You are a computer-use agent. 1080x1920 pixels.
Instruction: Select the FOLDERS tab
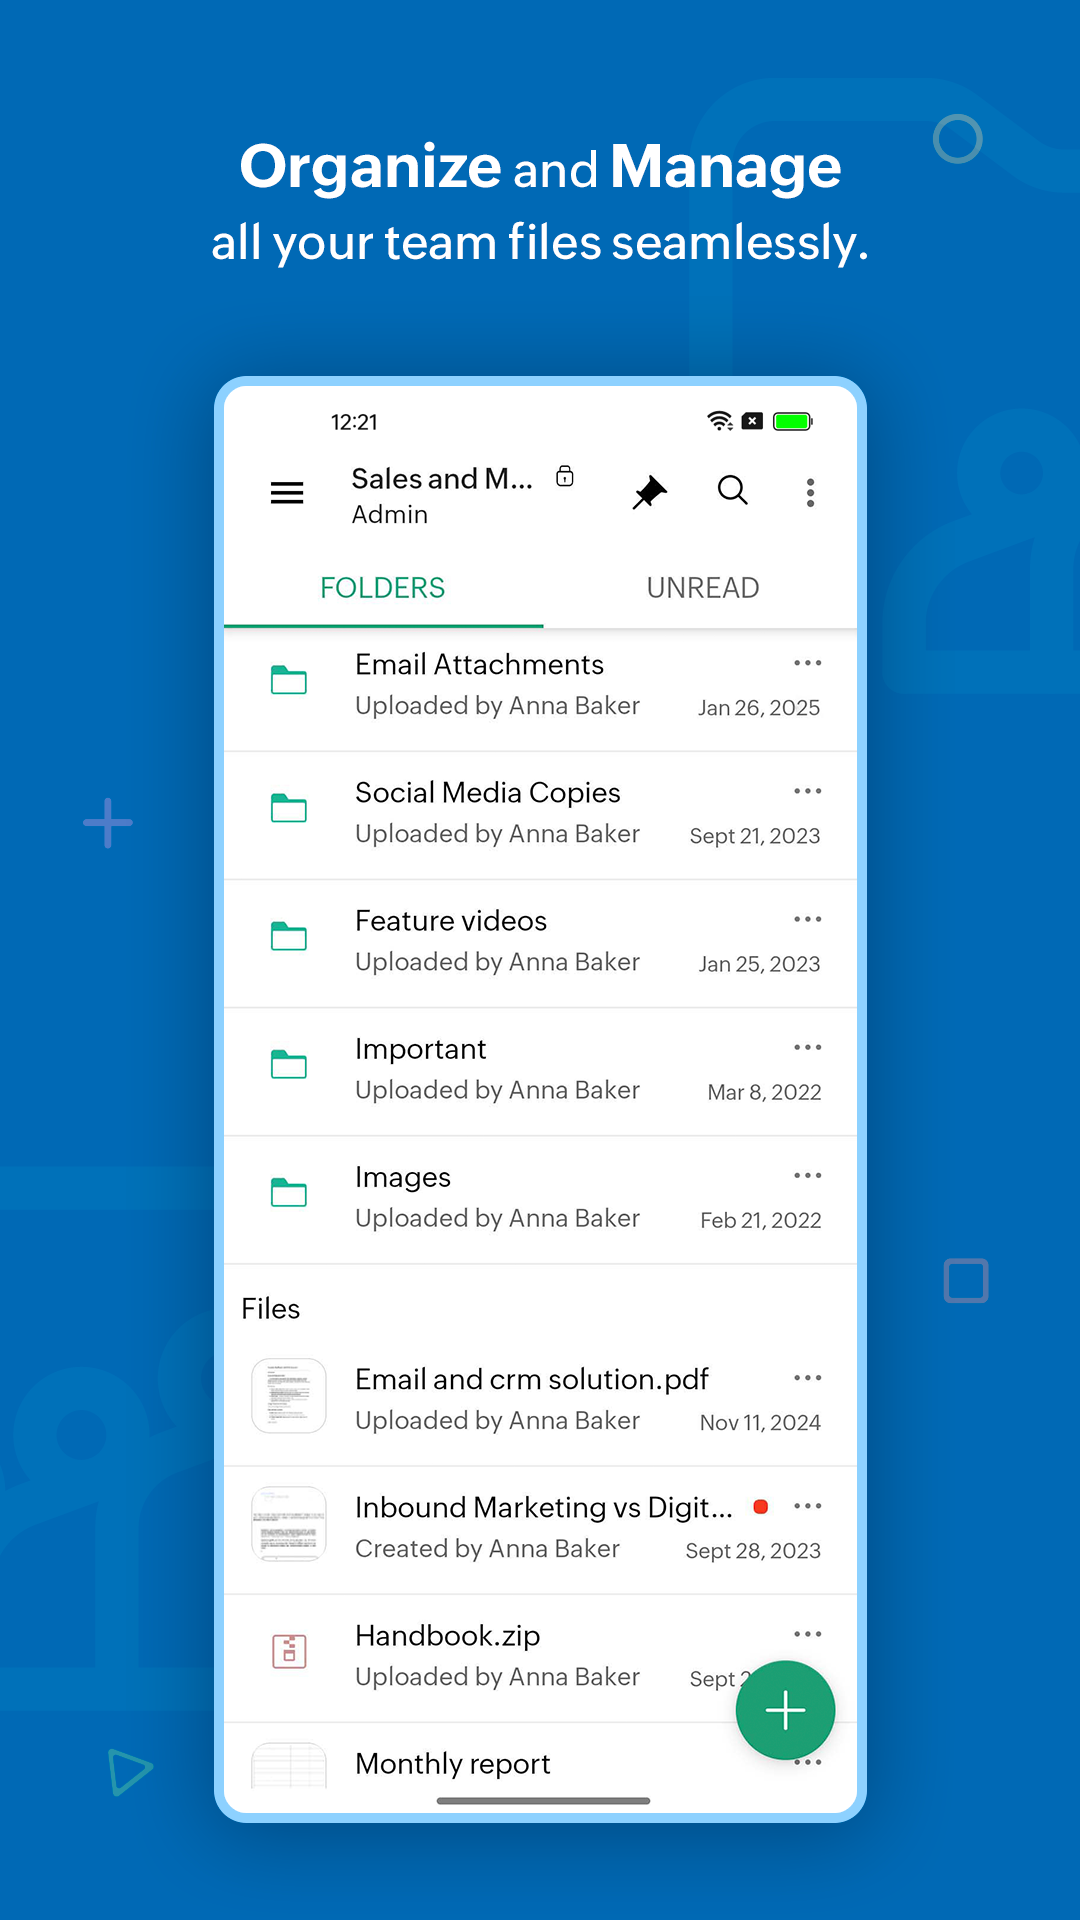[382, 588]
